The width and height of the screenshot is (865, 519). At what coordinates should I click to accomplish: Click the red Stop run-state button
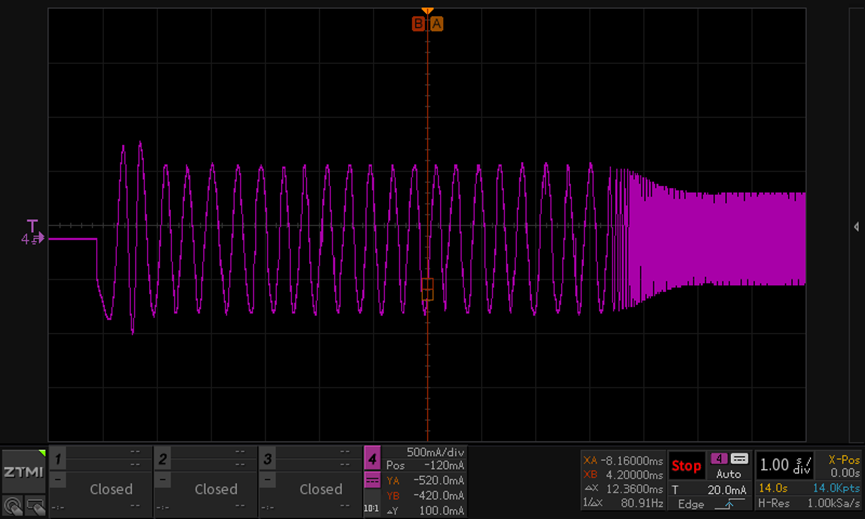tap(686, 466)
